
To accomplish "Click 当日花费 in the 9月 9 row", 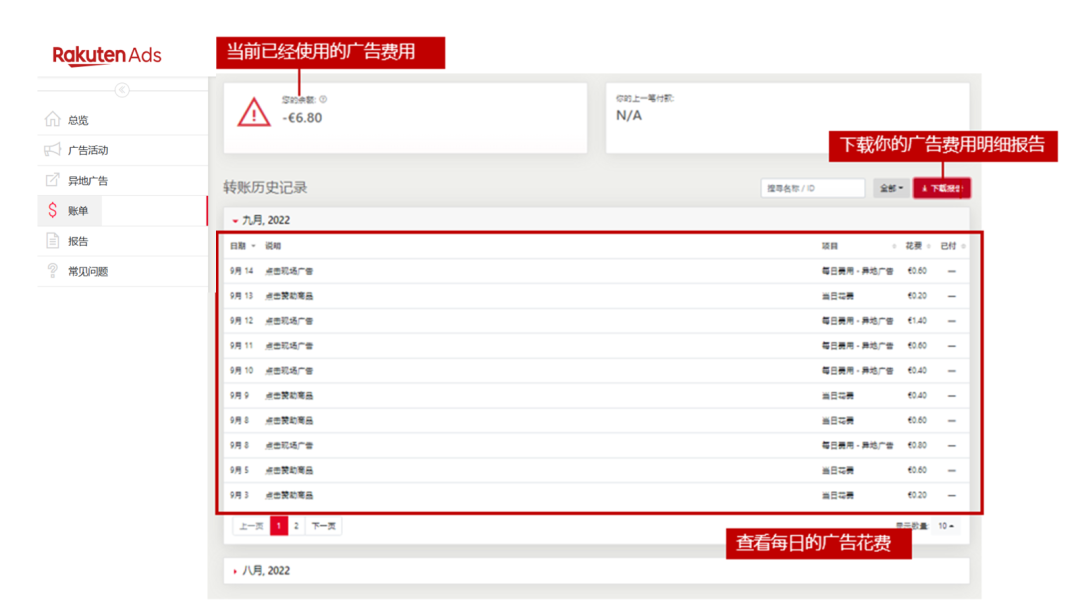I will [838, 396].
